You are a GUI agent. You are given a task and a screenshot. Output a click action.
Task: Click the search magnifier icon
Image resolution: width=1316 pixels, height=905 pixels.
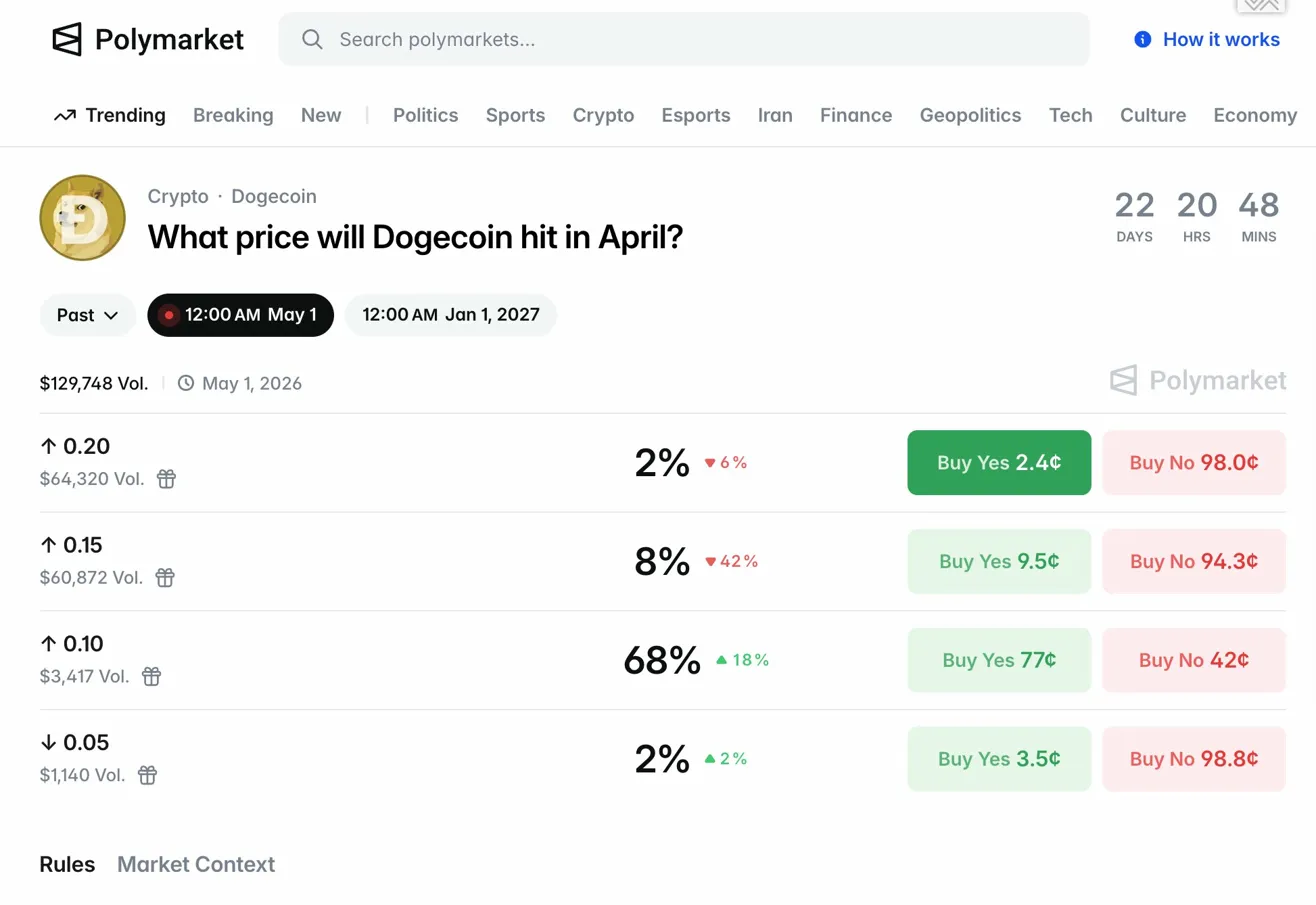pyautogui.click(x=312, y=39)
